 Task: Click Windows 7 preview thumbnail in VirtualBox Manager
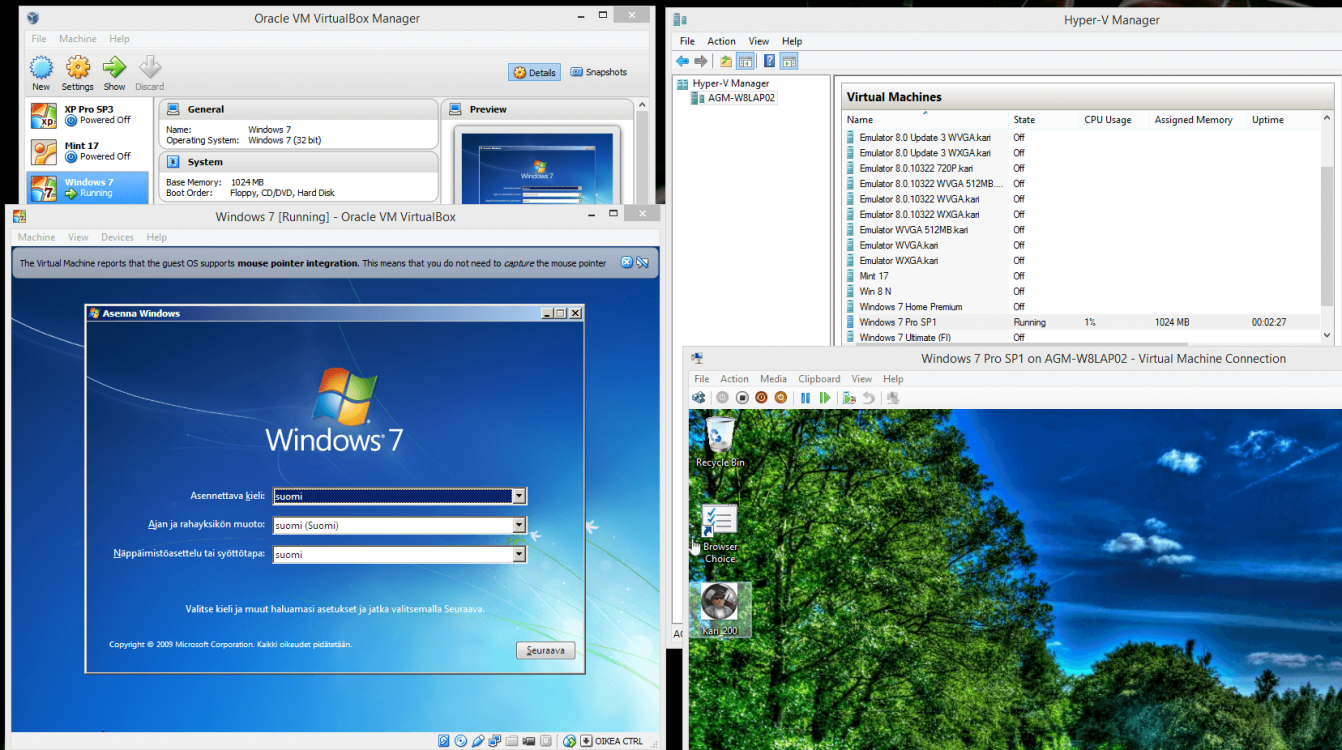(536, 168)
